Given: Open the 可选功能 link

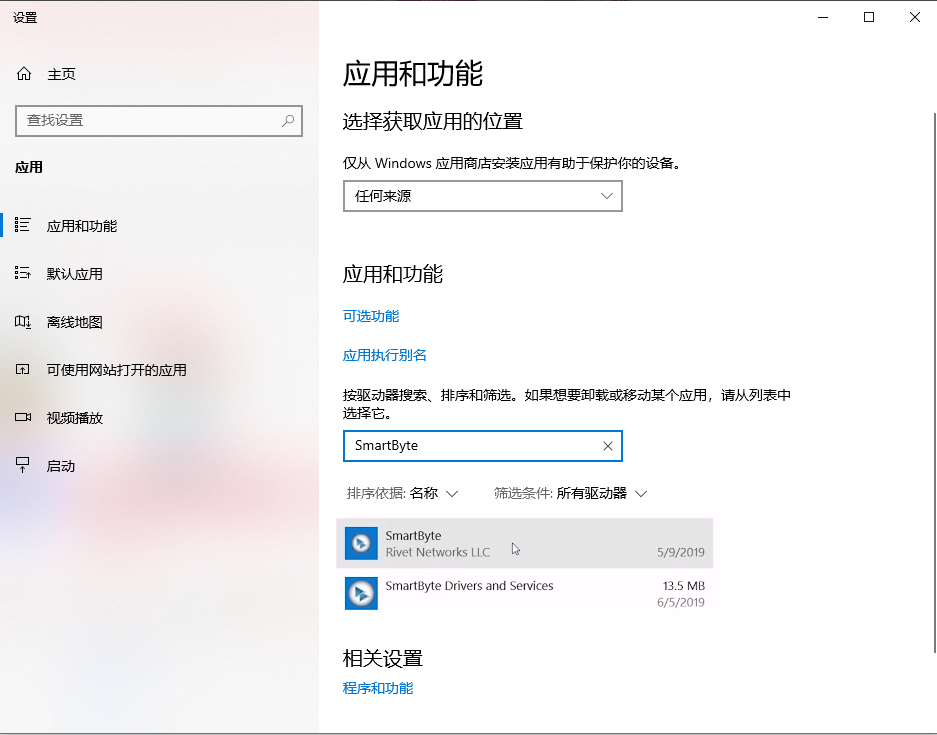Looking at the screenshot, I should [370, 316].
